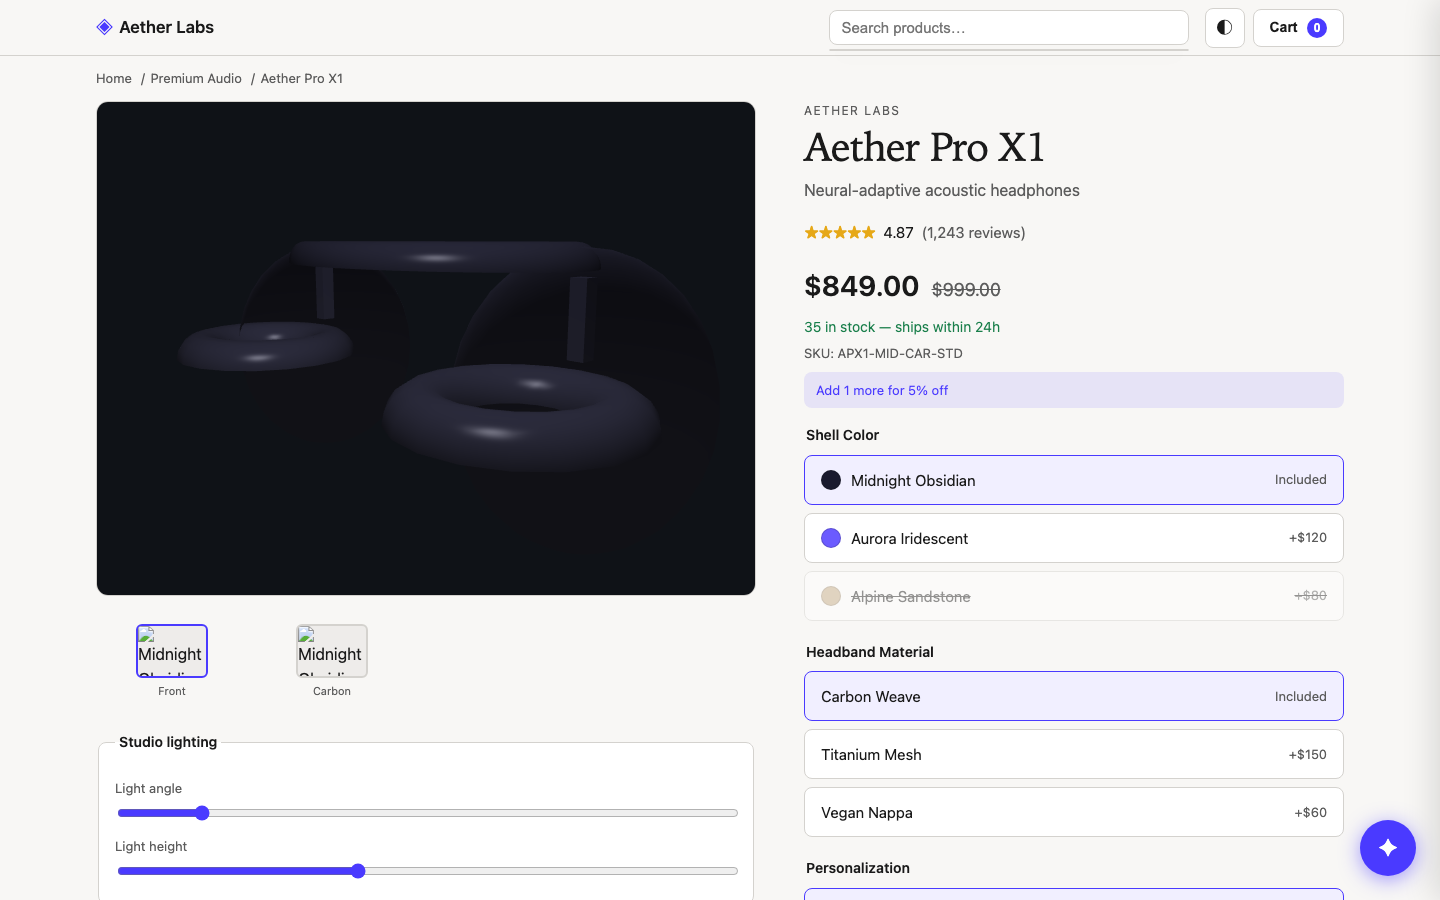Toggle the dark mode theme icon
The width and height of the screenshot is (1440, 900).
point(1224,28)
